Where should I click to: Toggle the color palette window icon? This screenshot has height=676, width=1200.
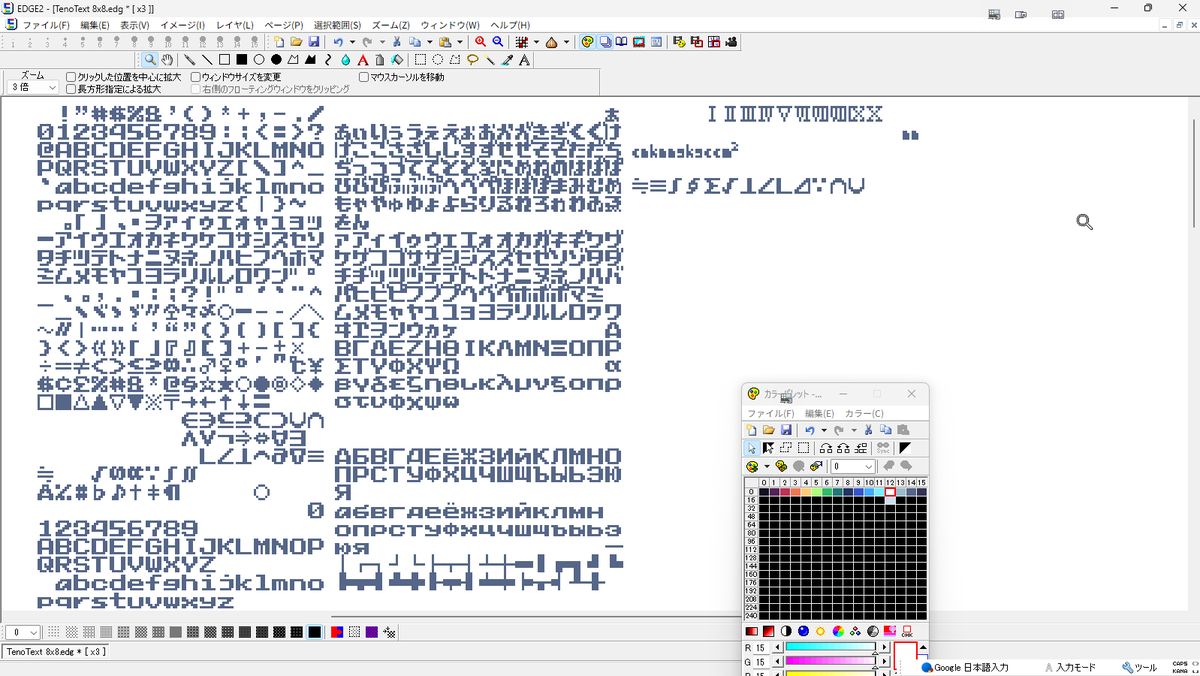tap(587, 42)
